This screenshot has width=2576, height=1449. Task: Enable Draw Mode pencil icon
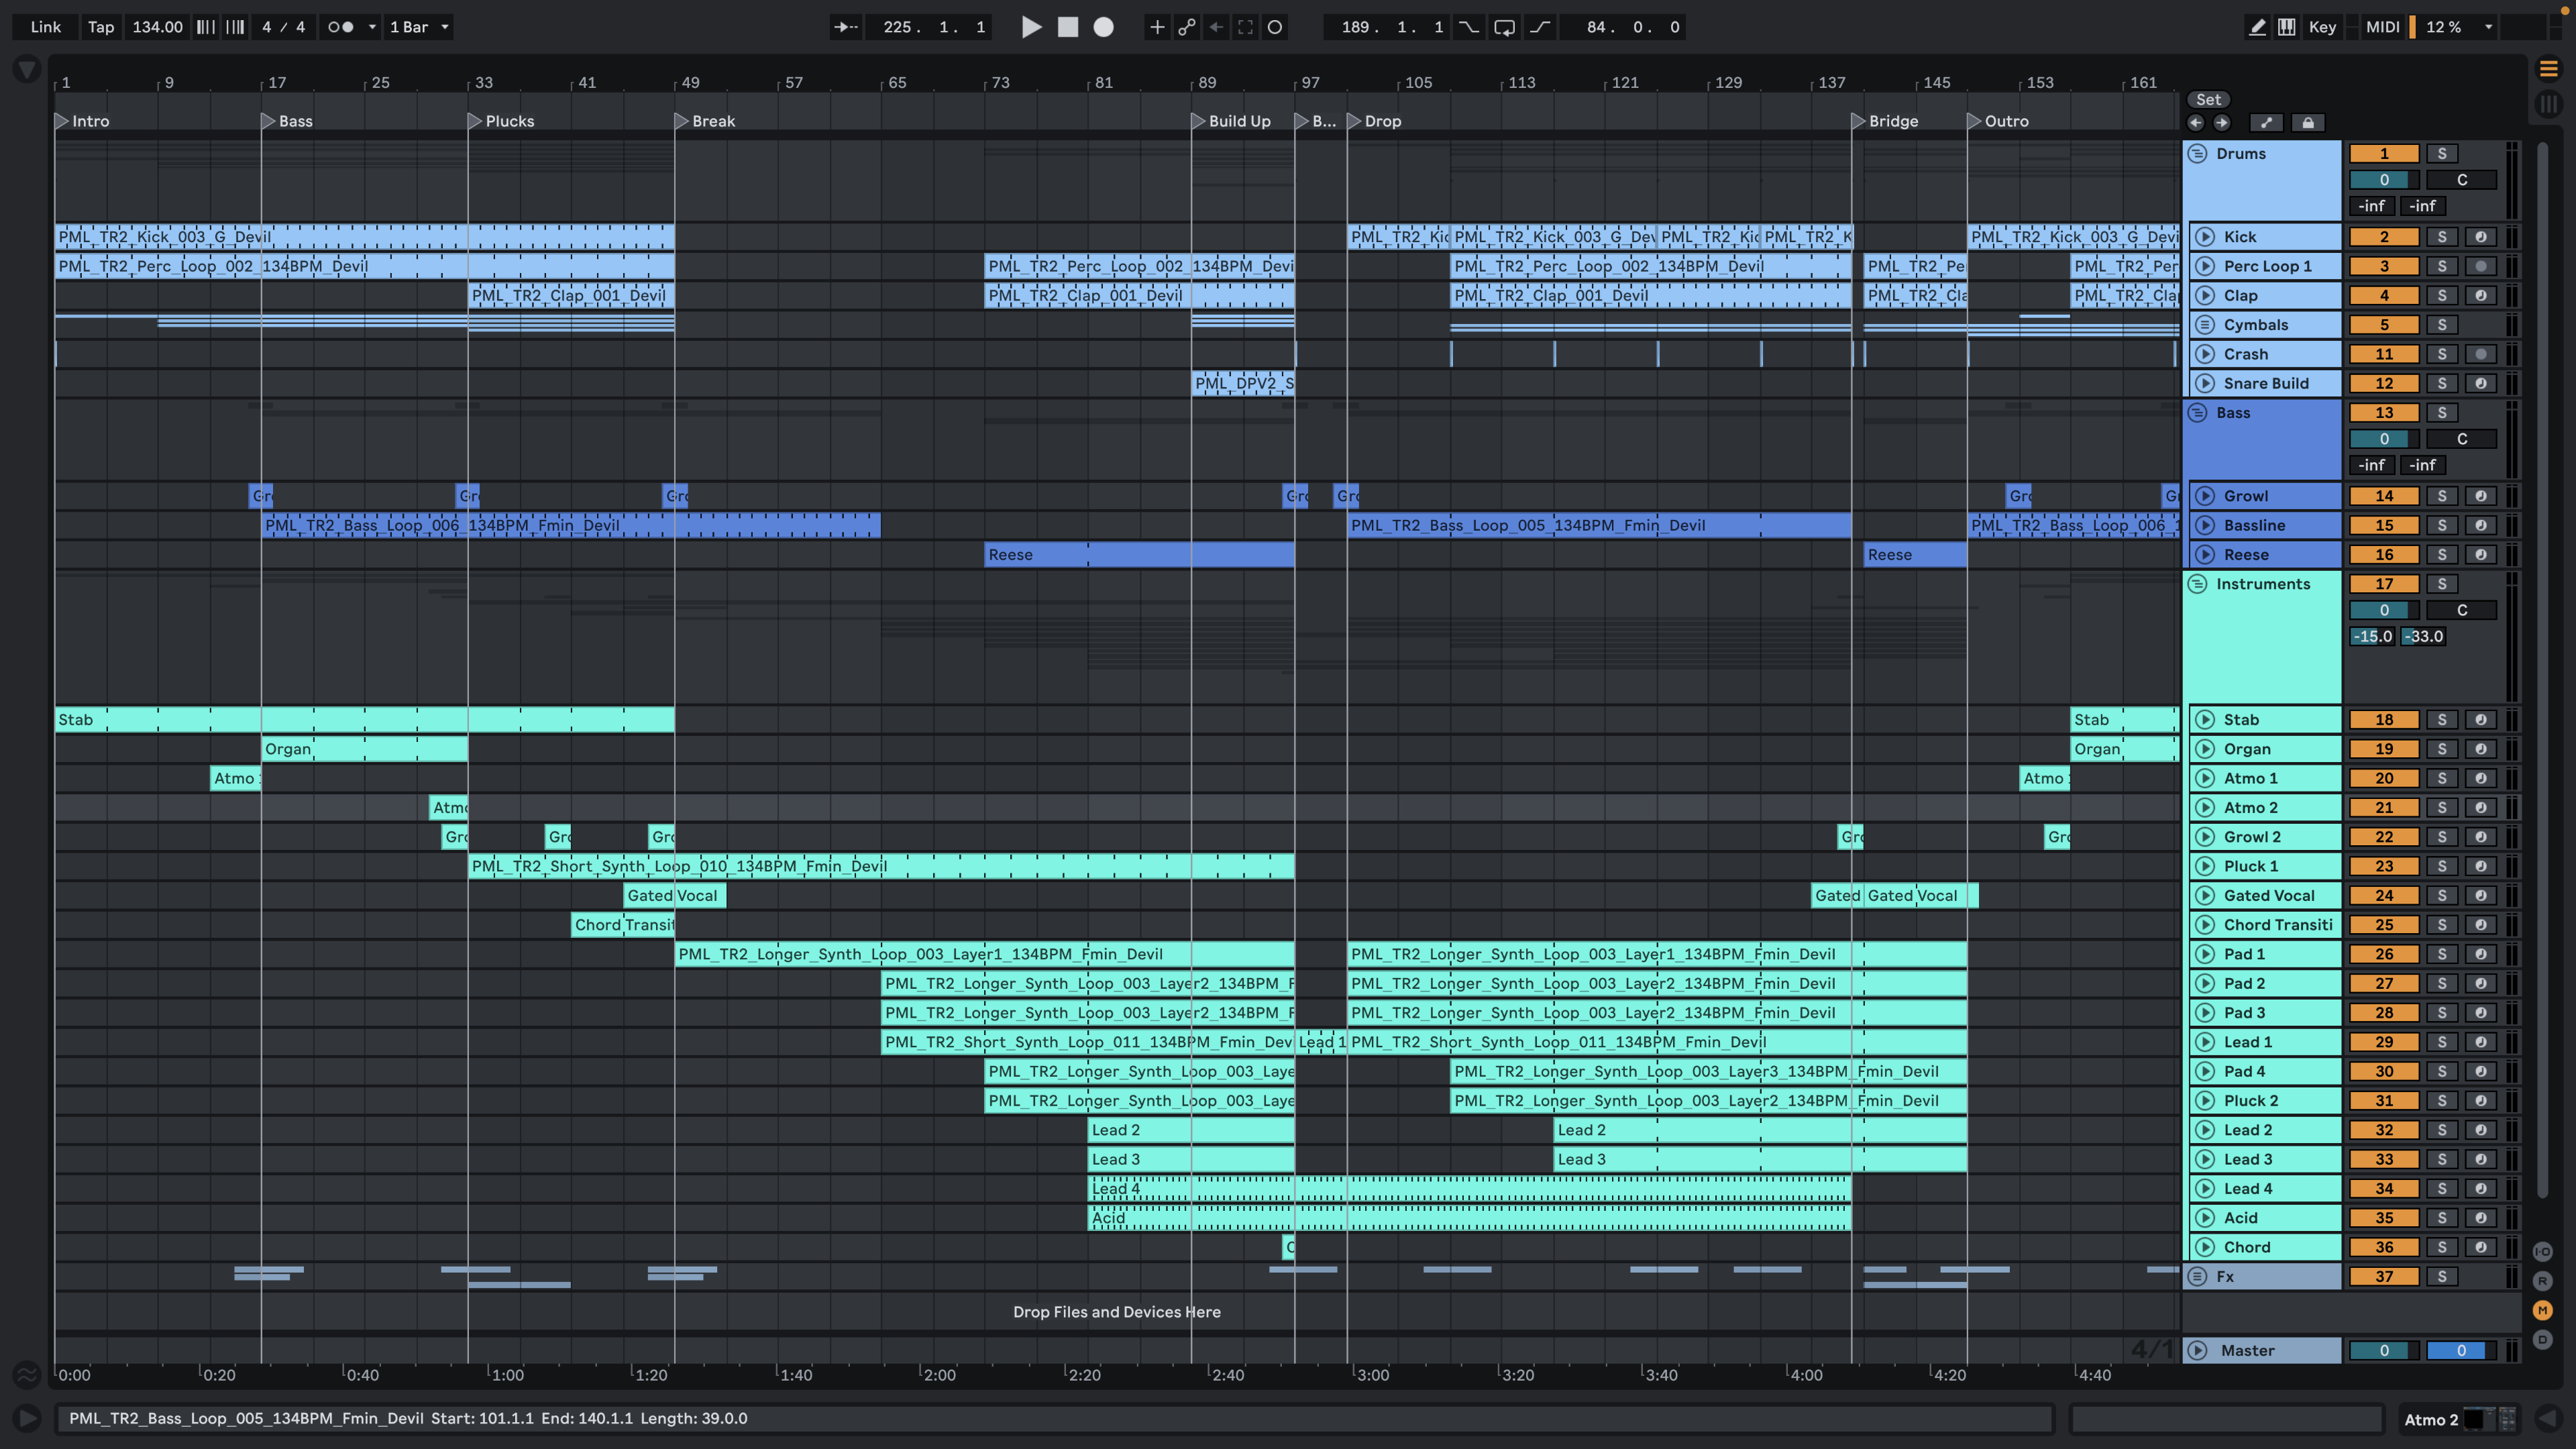pos(2257,27)
